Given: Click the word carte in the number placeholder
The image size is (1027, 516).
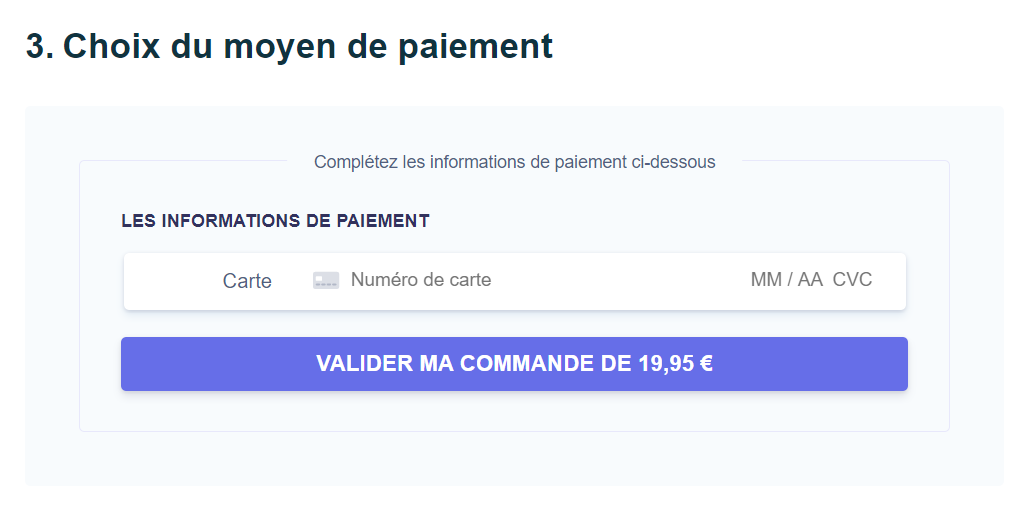Looking at the screenshot, I should click(x=470, y=280).
